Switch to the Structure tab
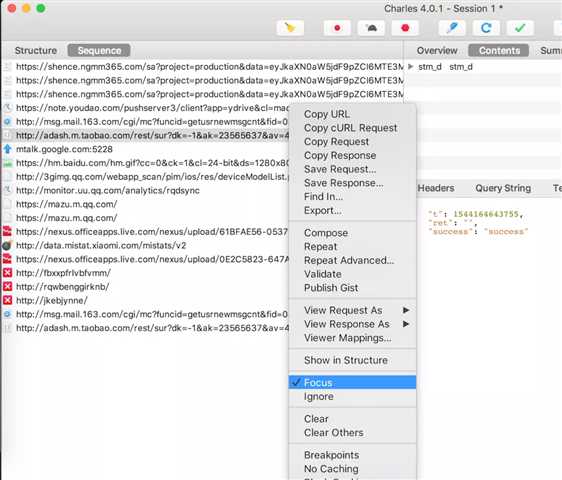Viewport: 562px width, 480px height. point(35,51)
